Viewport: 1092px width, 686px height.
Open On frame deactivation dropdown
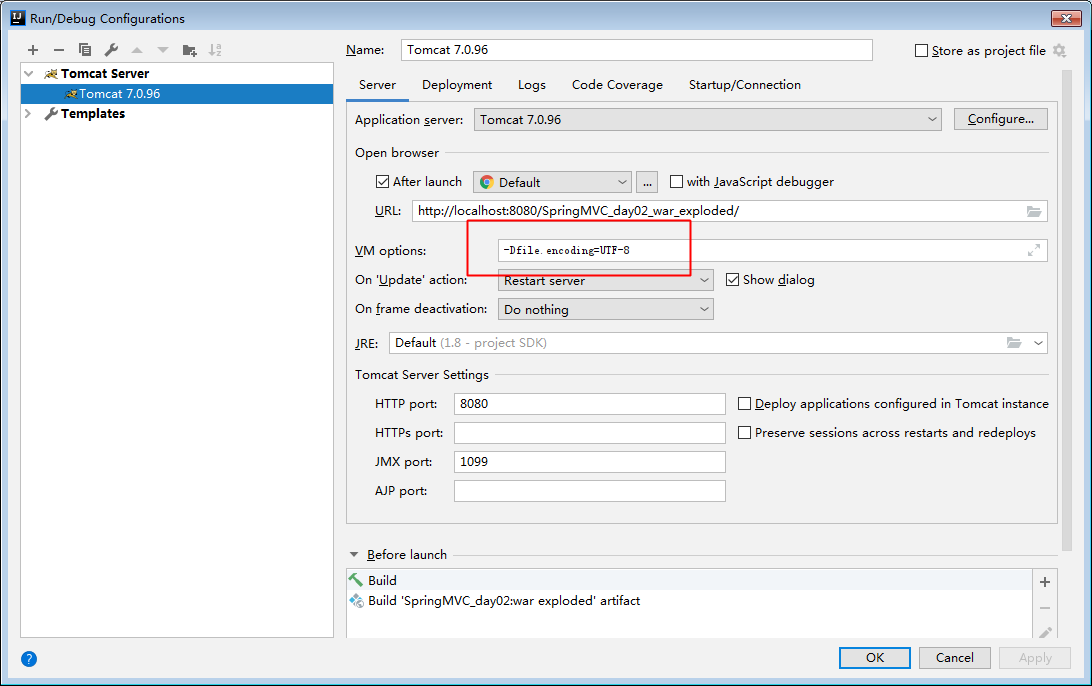[x=606, y=309]
